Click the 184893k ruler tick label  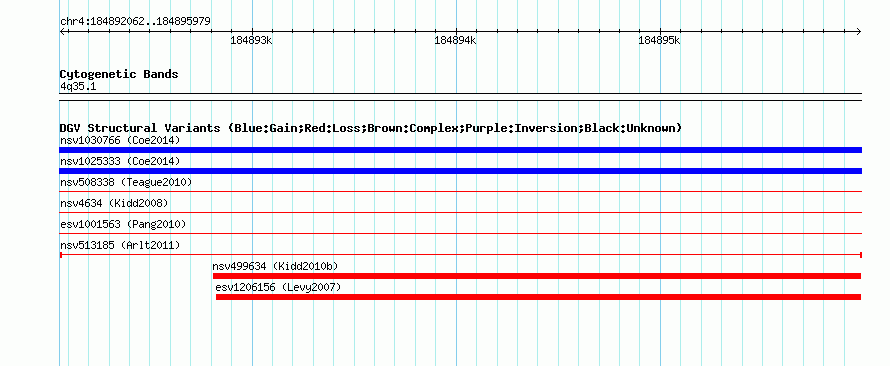tap(251, 40)
